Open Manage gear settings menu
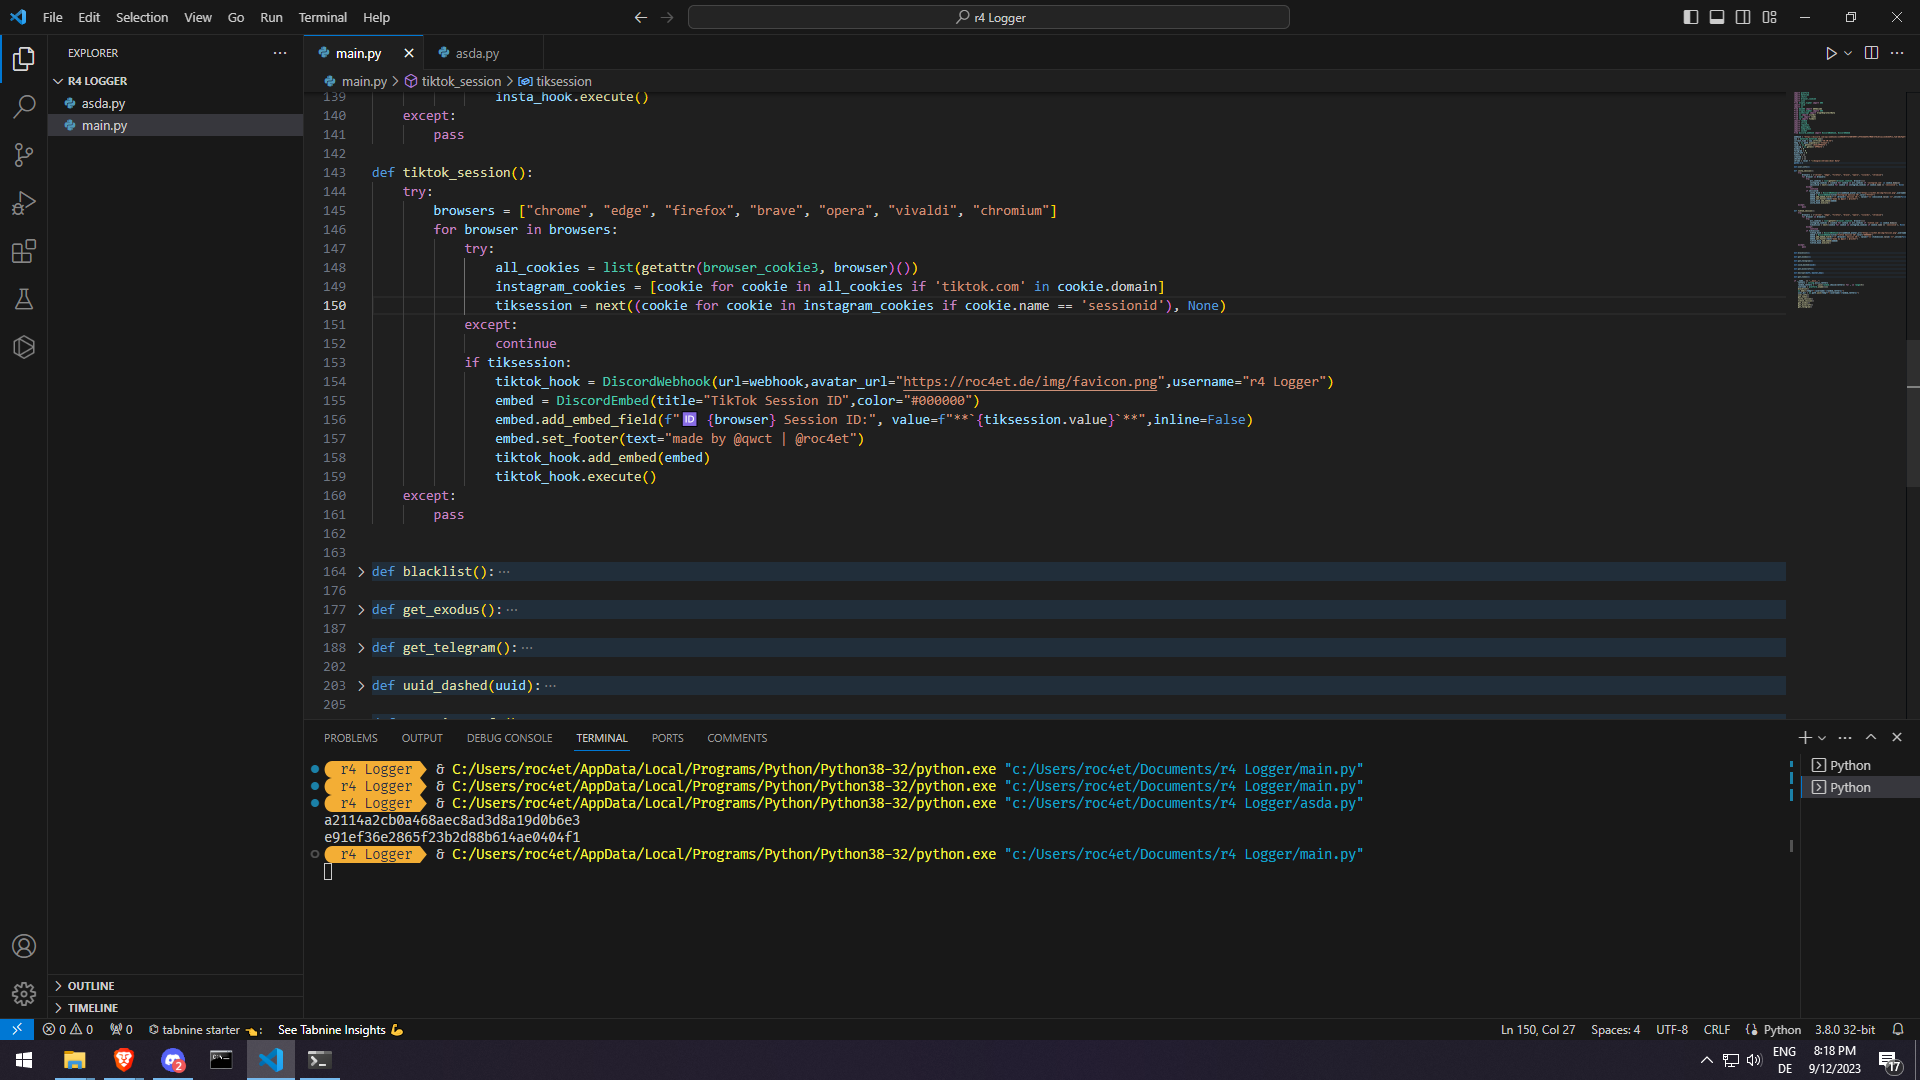The image size is (1920, 1080). 24,994
